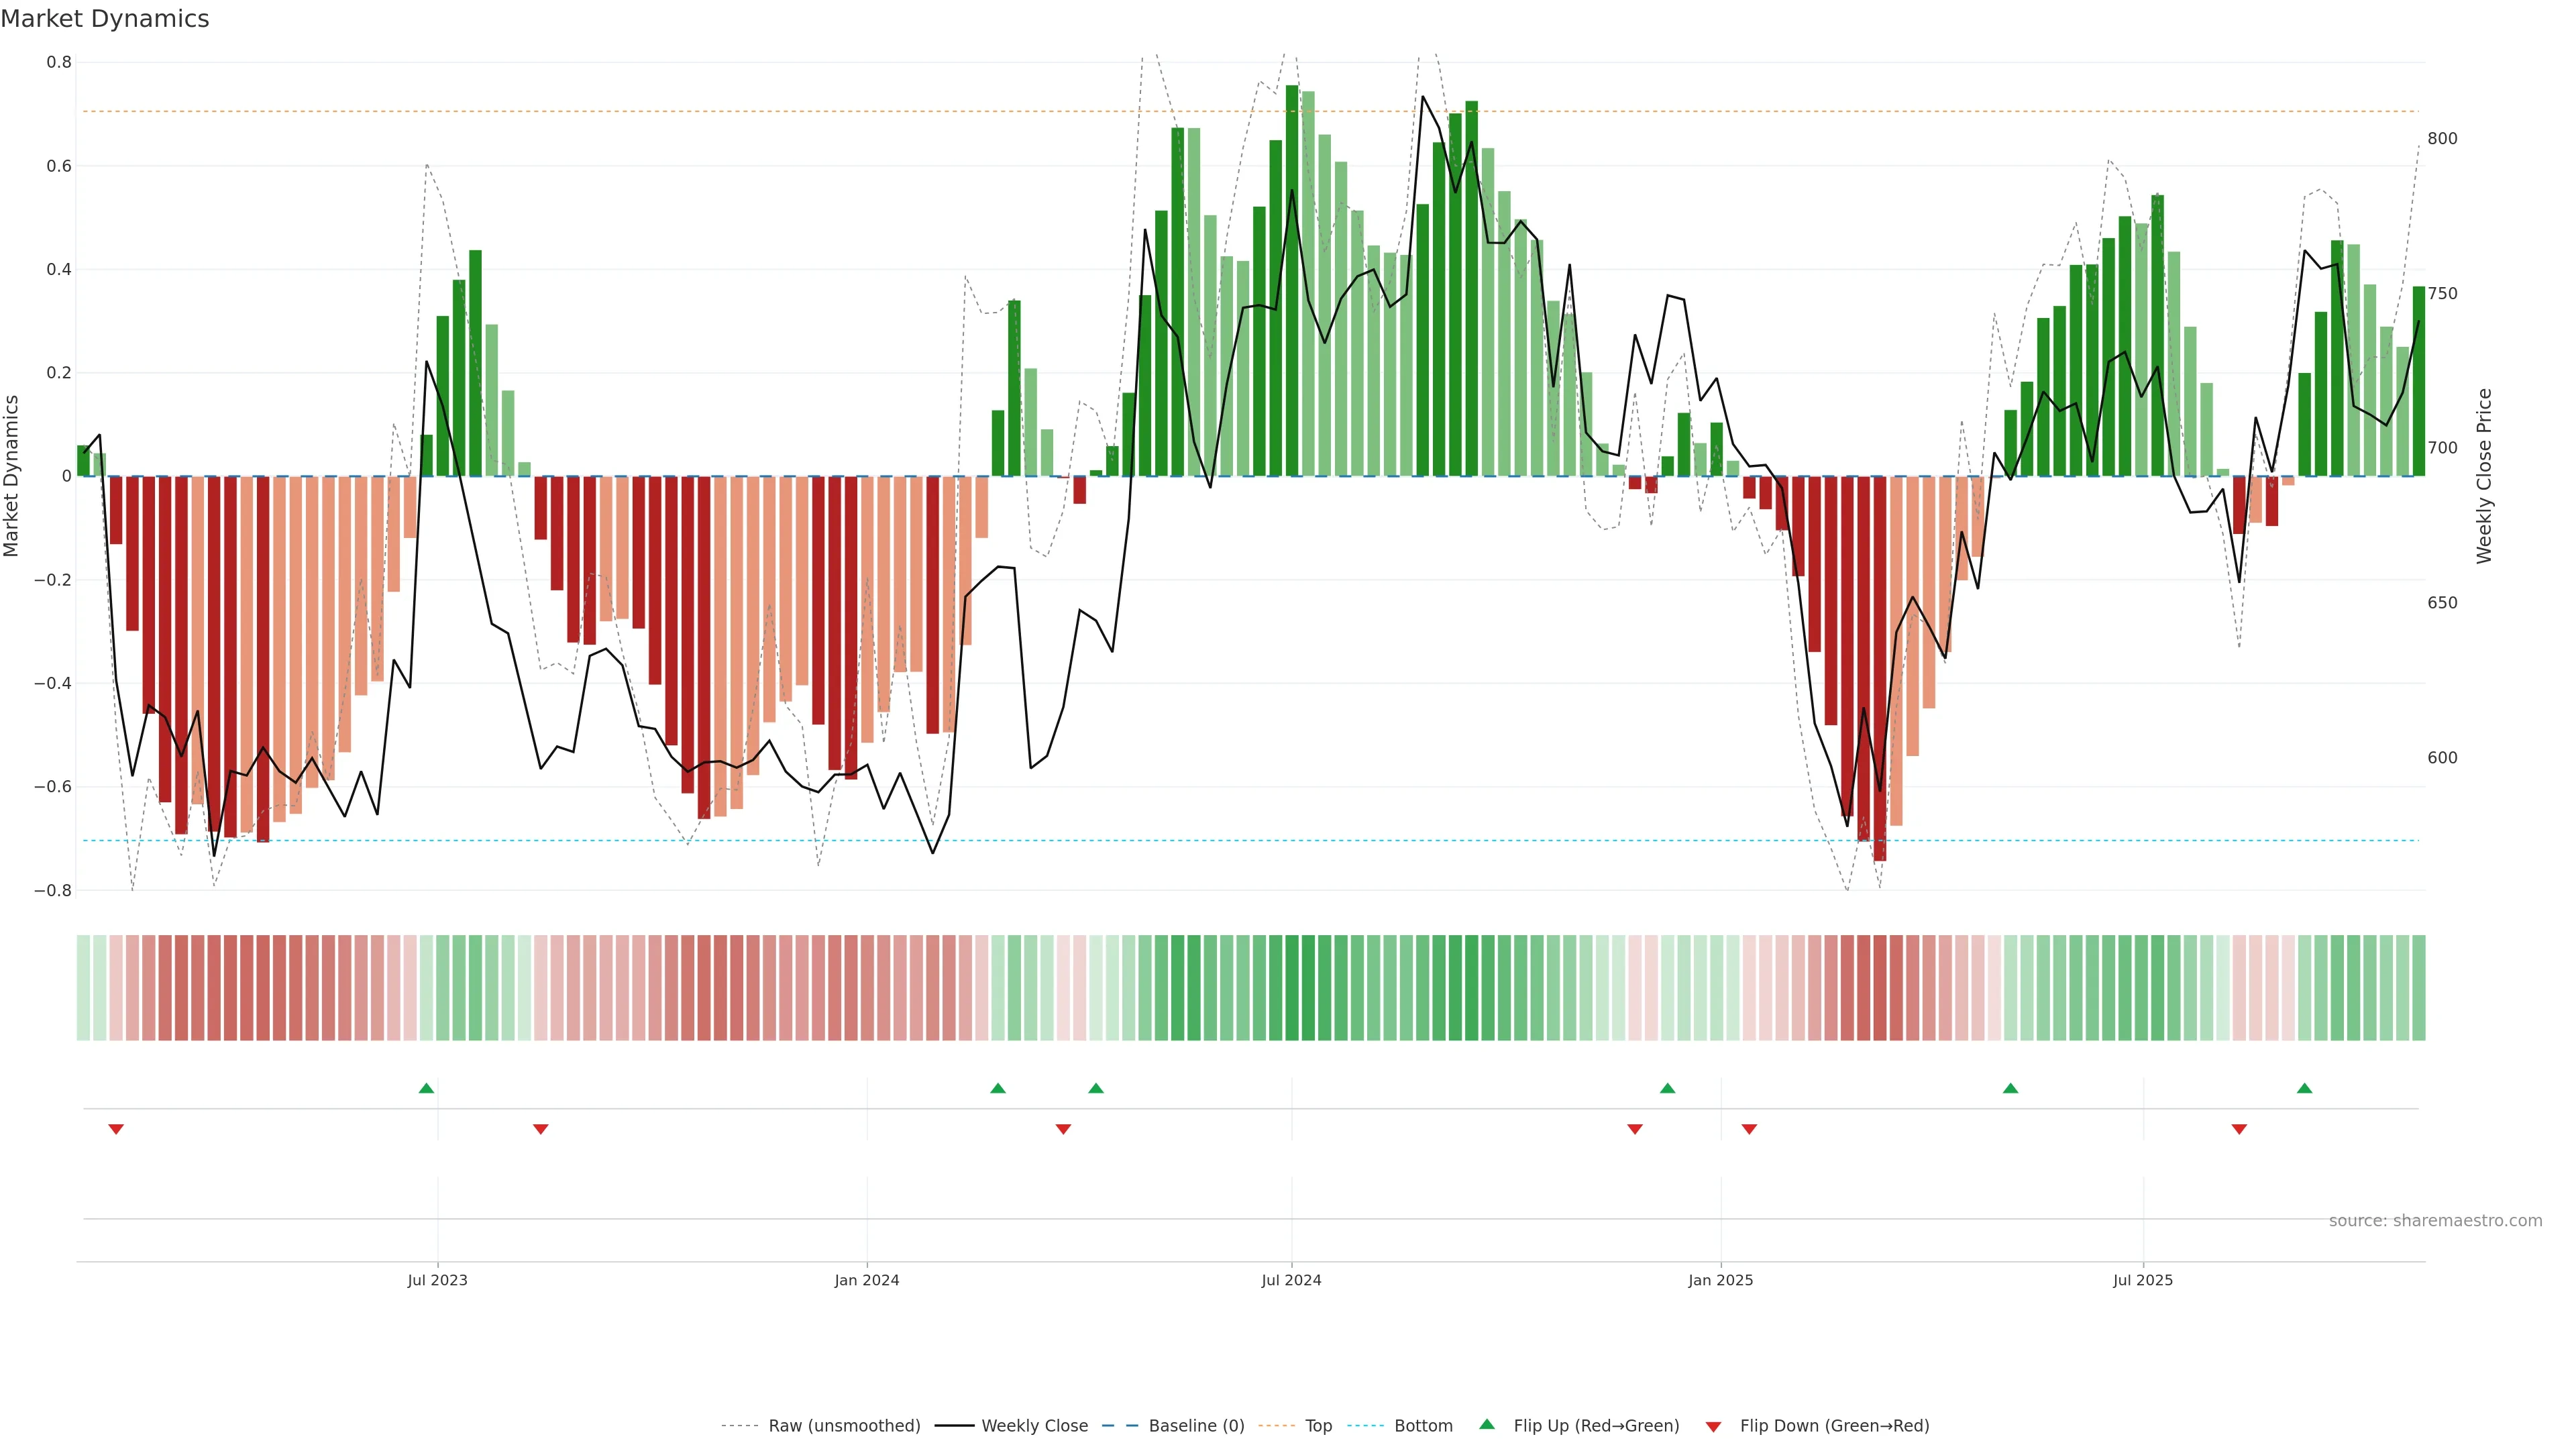The width and height of the screenshot is (2576, 1449).
Task: Click the leftmost red flip-down marker
Action: click(116, 1129)
